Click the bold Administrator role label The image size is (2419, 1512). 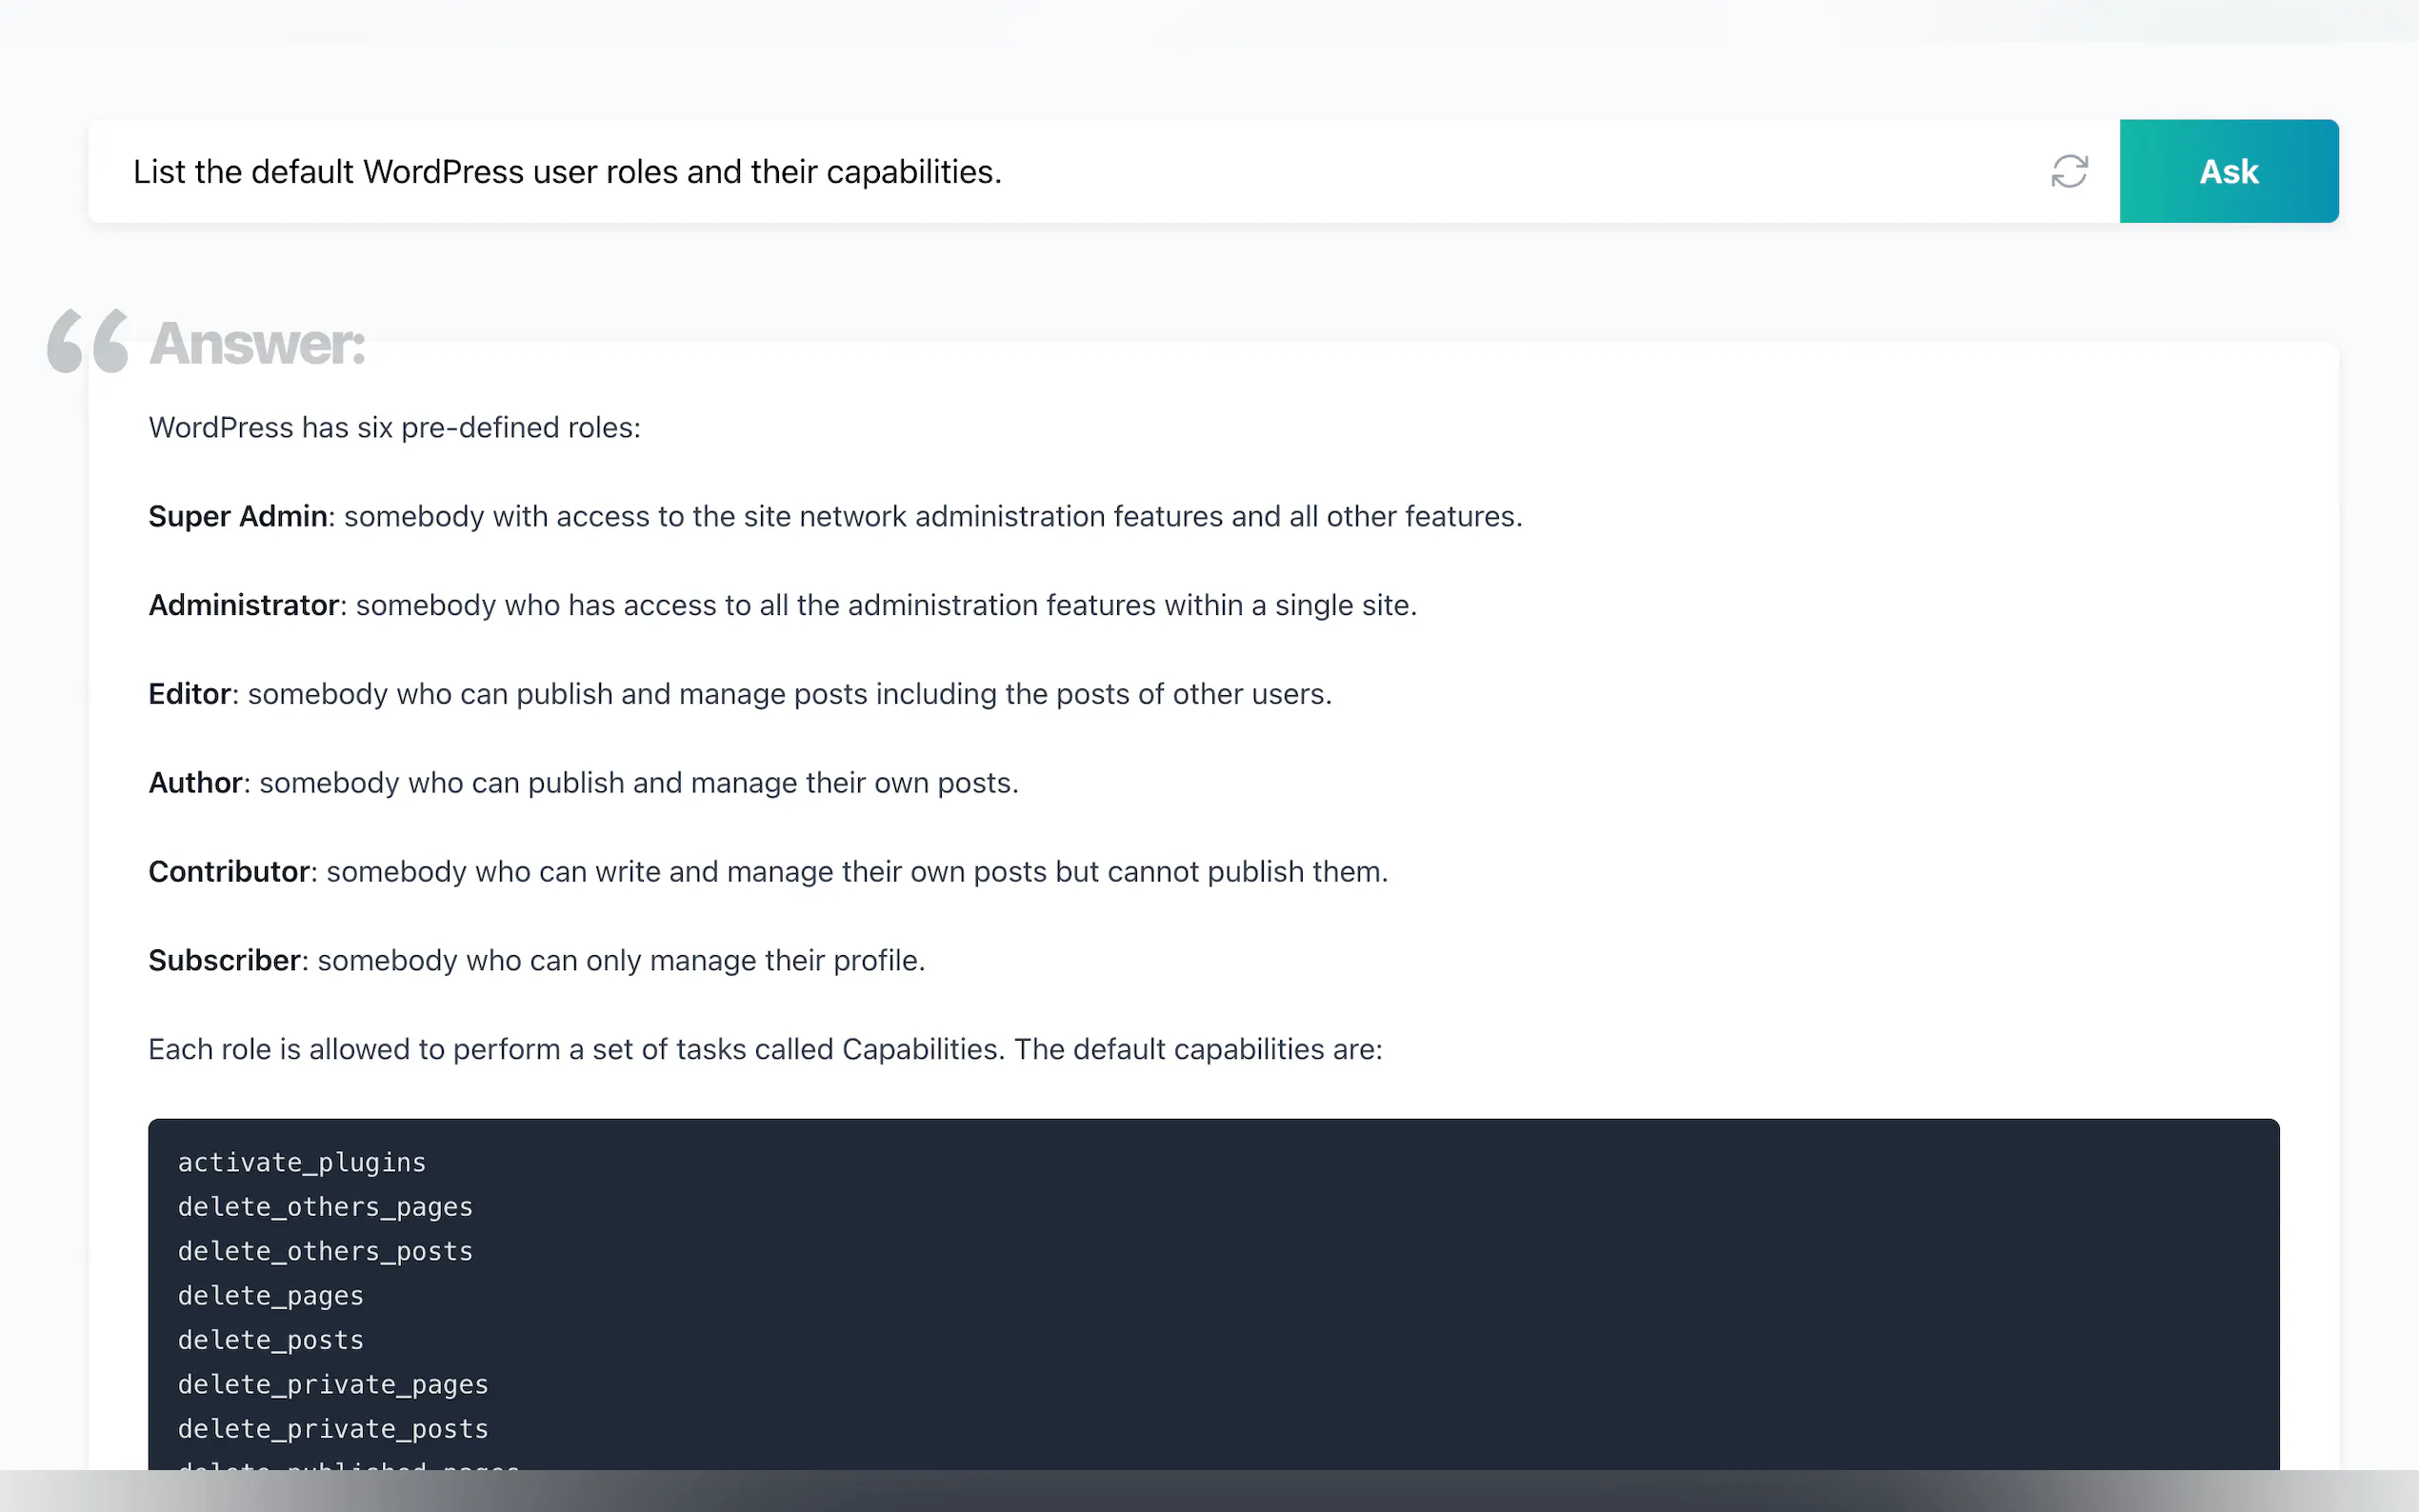click(244, 605)
